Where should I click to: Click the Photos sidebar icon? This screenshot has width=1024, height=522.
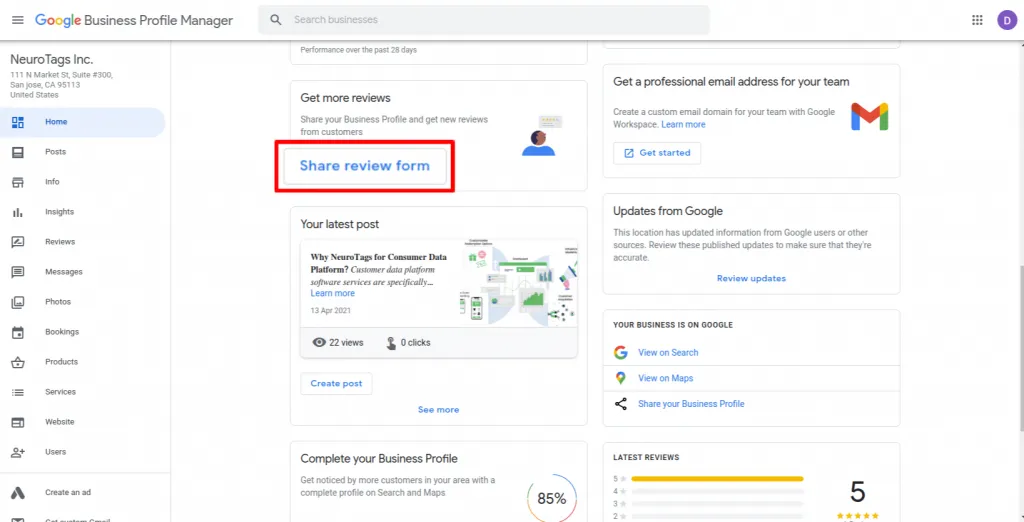click(x=18, y=302)
